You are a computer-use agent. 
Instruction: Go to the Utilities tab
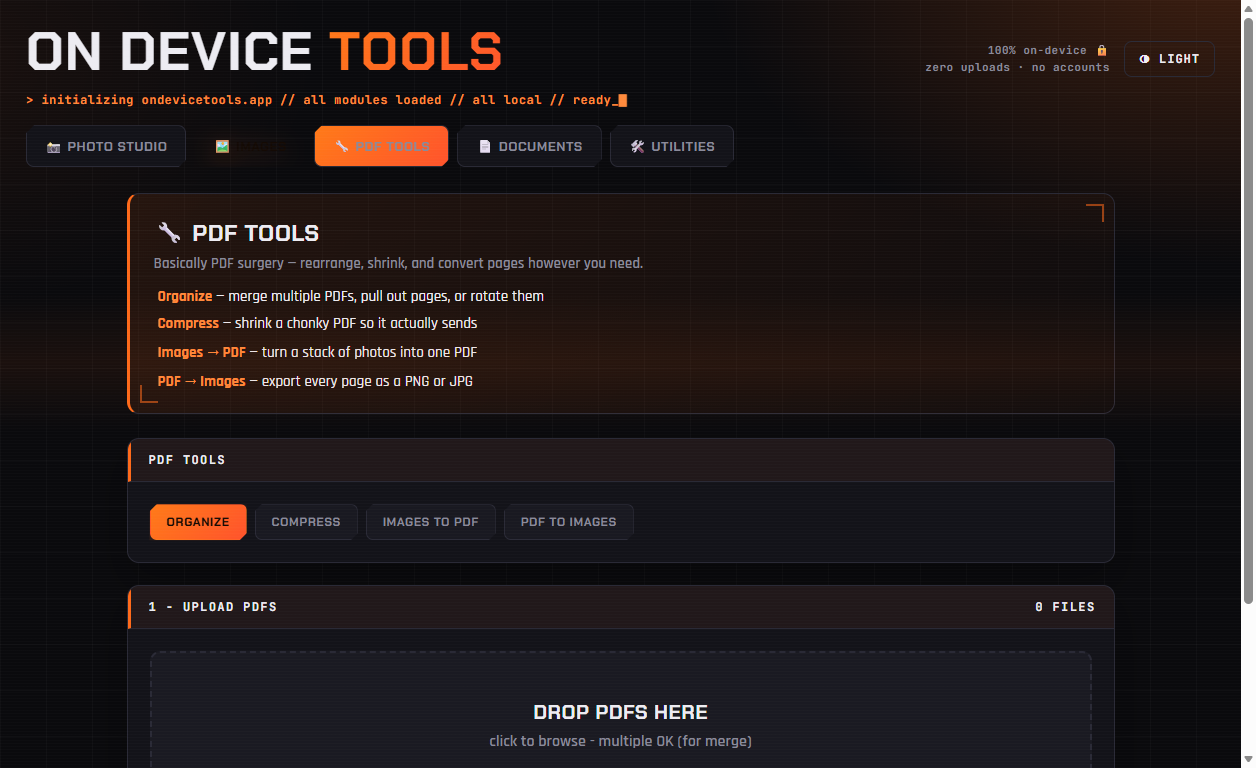pos(672,146)
